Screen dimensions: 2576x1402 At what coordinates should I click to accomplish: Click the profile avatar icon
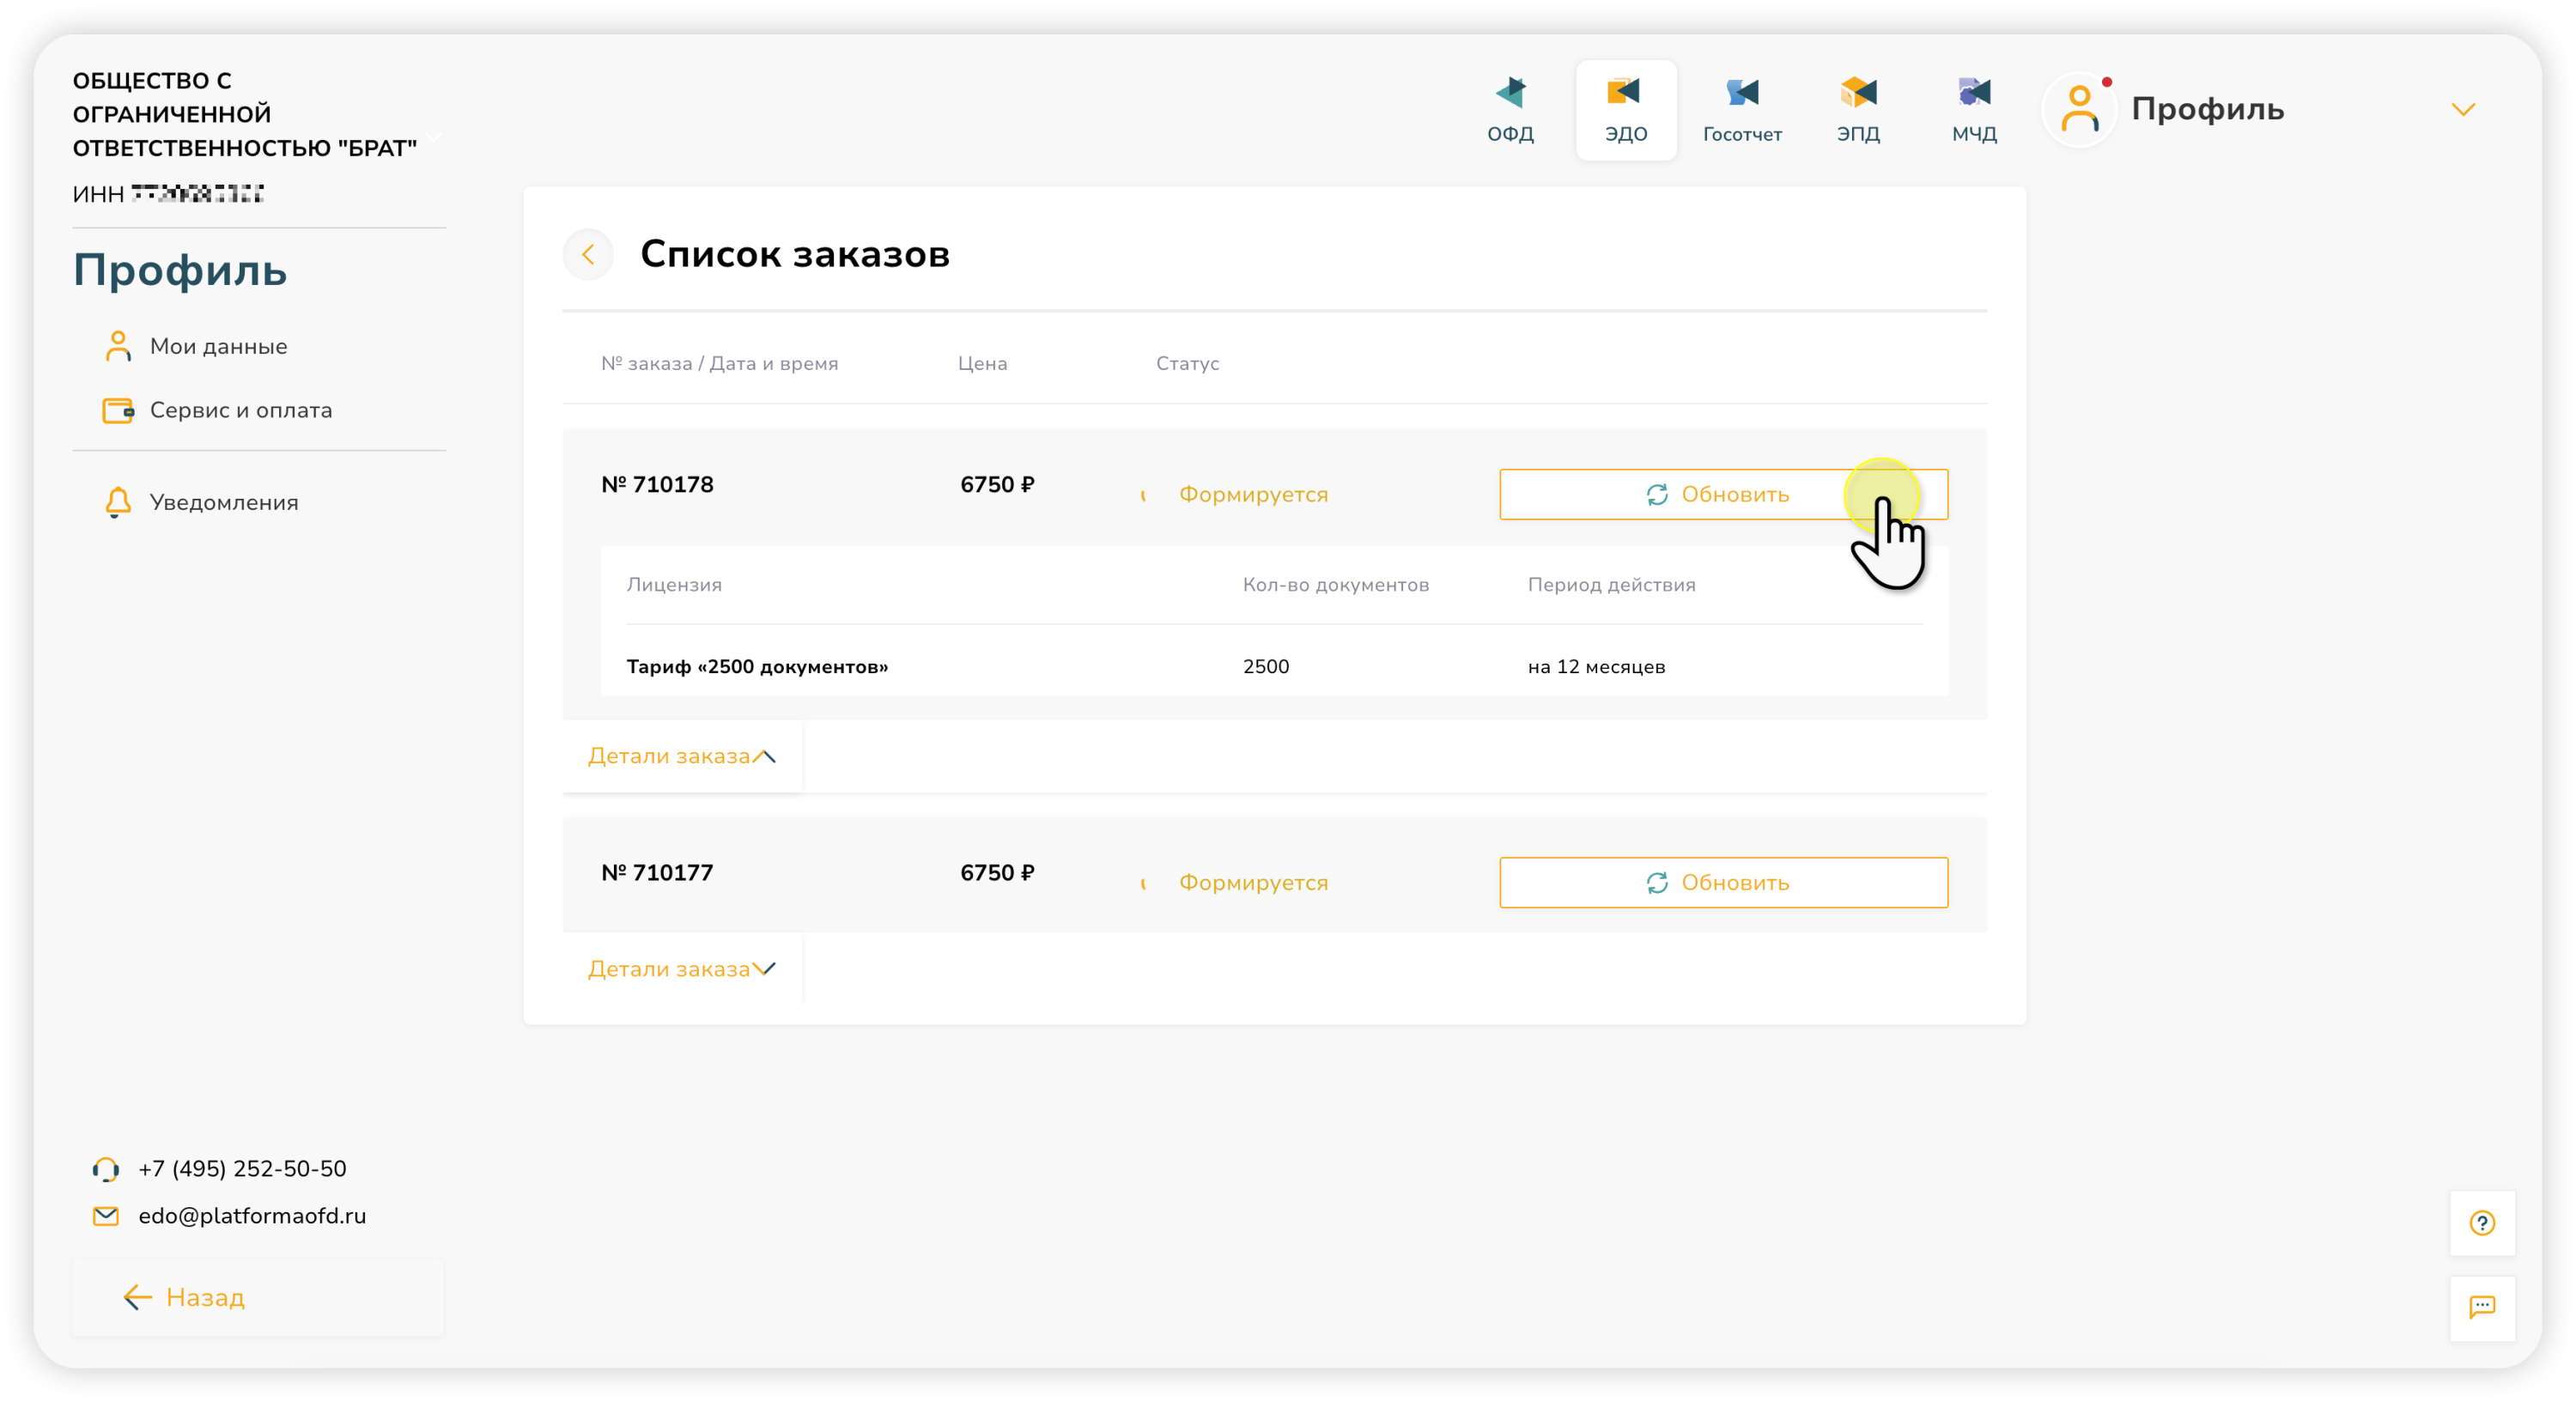click(x=2080, y=109)
